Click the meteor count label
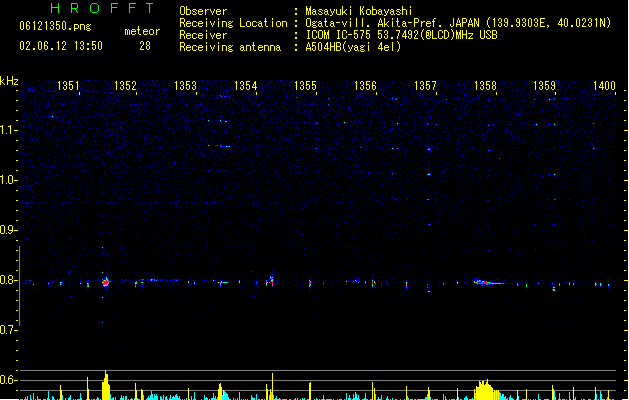The height and width of the screenshot is (400, 629). pyautogui.click(x=142, y=31)
